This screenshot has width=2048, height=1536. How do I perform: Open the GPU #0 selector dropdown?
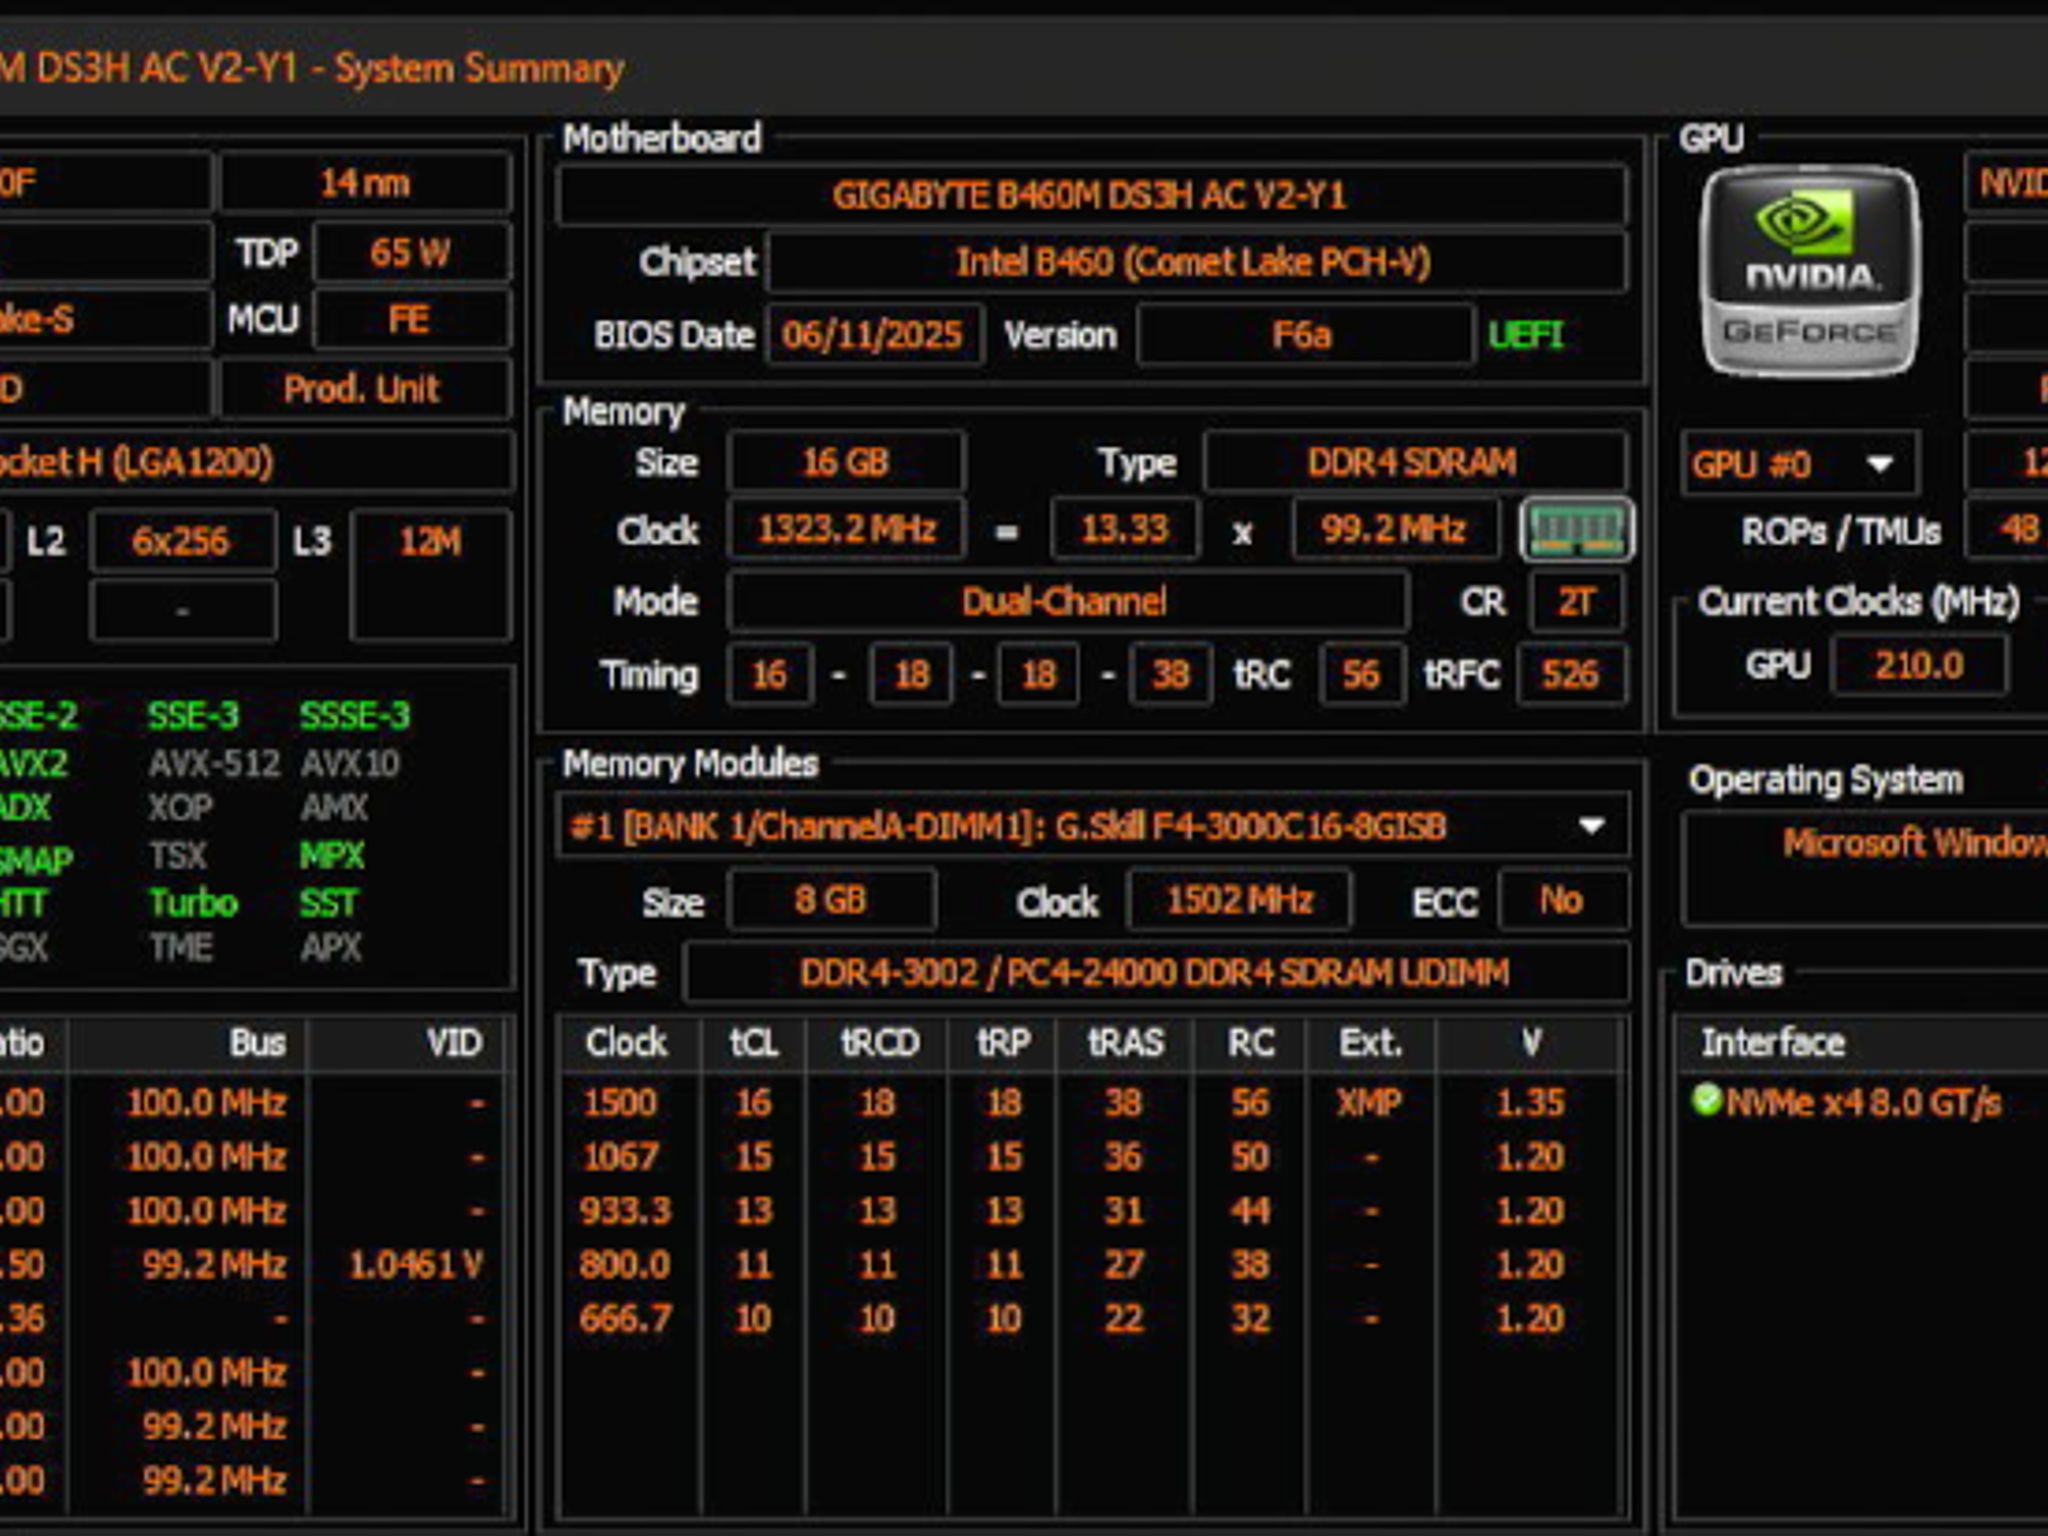pos(1800,464)
